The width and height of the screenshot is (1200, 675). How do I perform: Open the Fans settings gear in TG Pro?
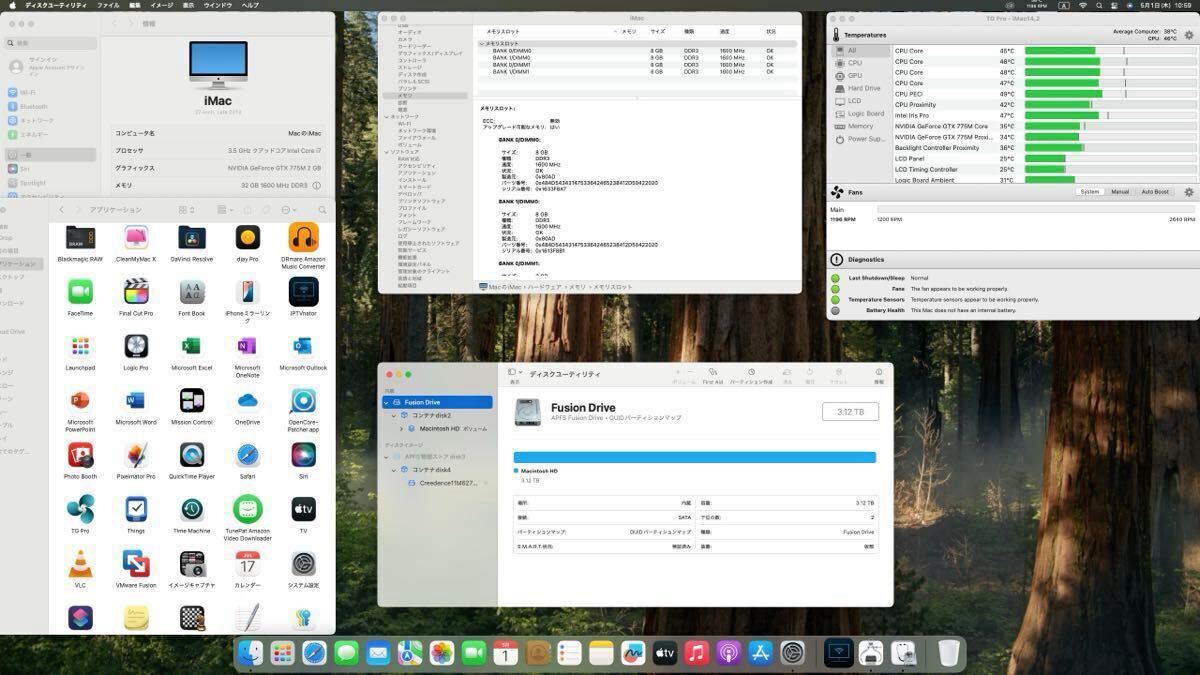pos(1189,192)
